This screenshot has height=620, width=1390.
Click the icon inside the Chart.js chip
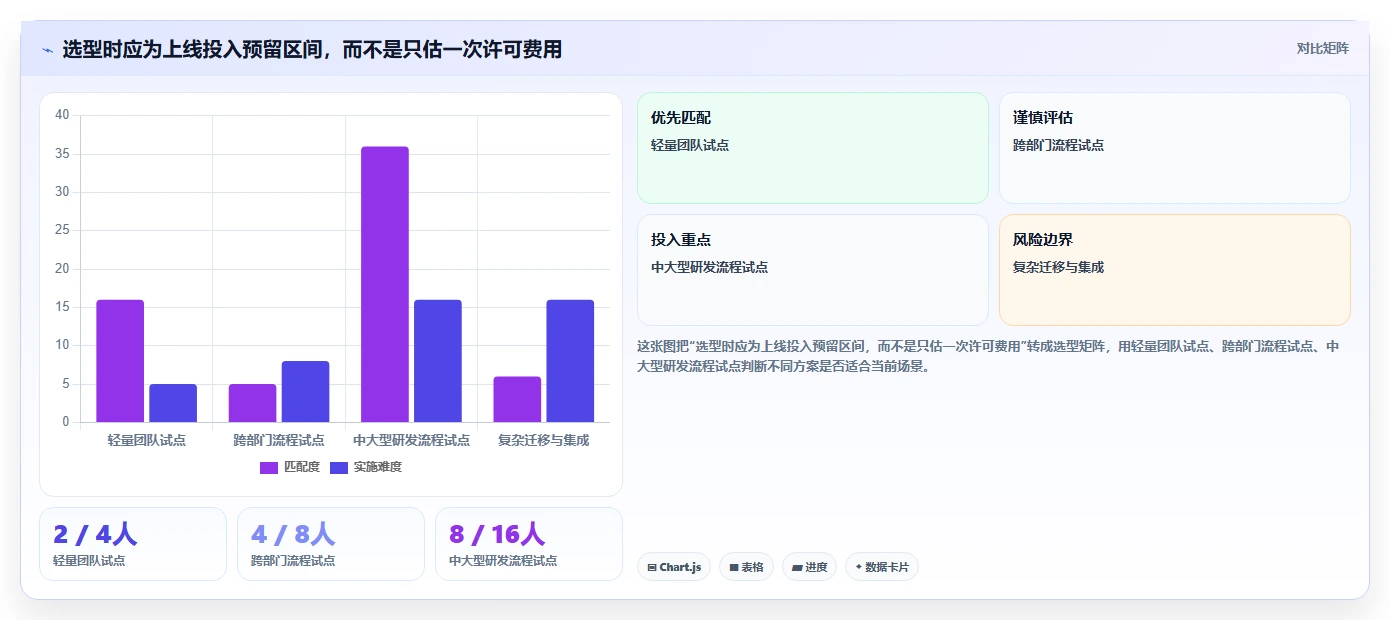(652, 567)
